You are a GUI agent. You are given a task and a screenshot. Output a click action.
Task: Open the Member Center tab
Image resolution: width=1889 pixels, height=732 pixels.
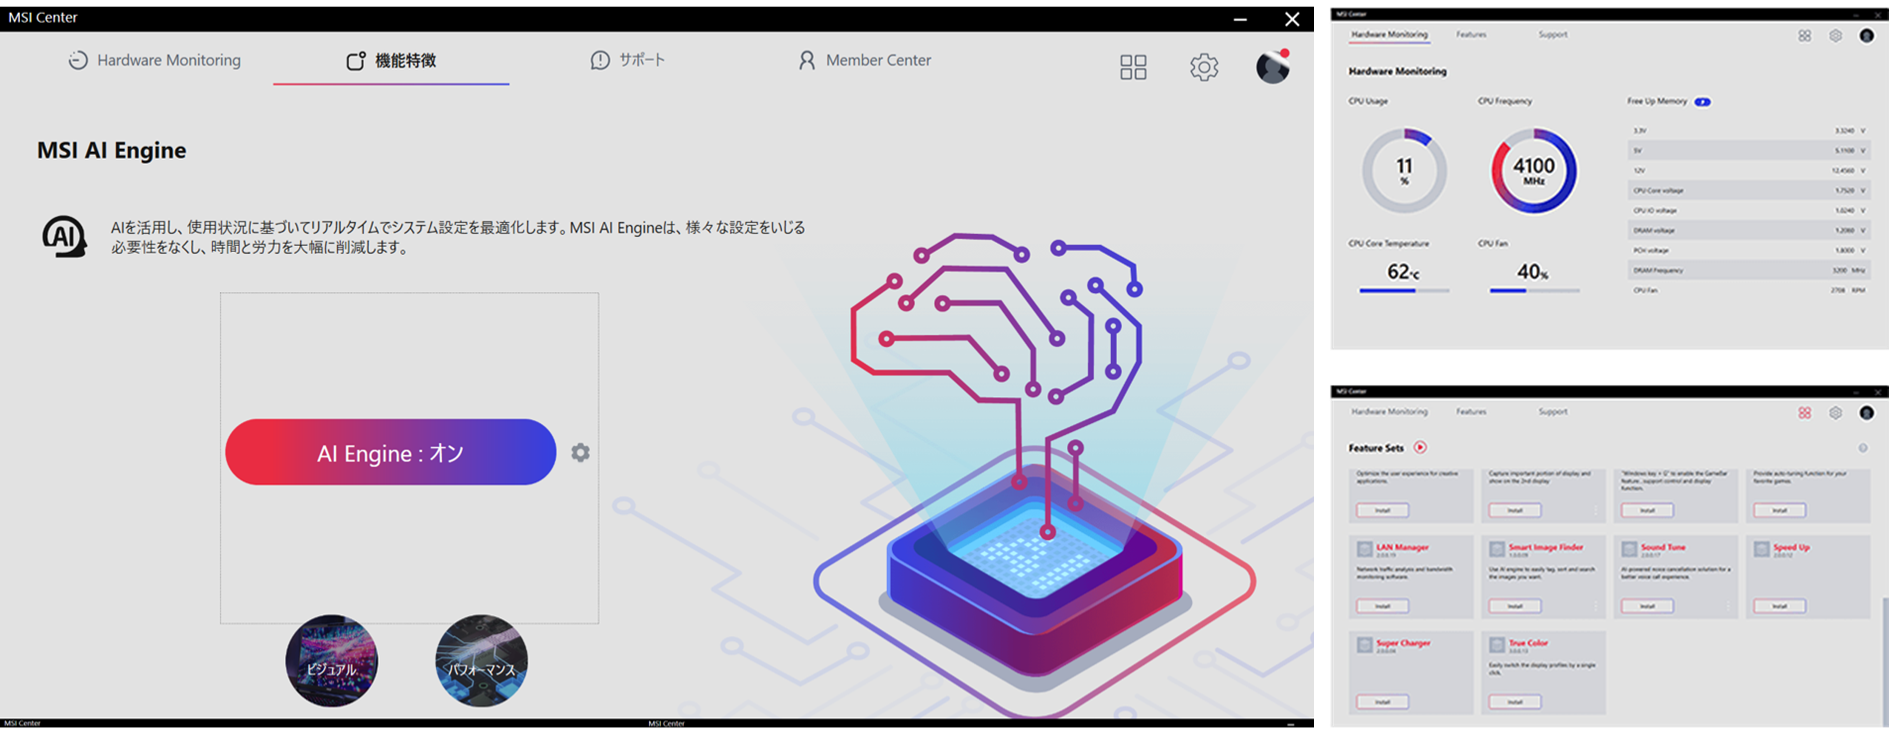click(x=865, y=60)
